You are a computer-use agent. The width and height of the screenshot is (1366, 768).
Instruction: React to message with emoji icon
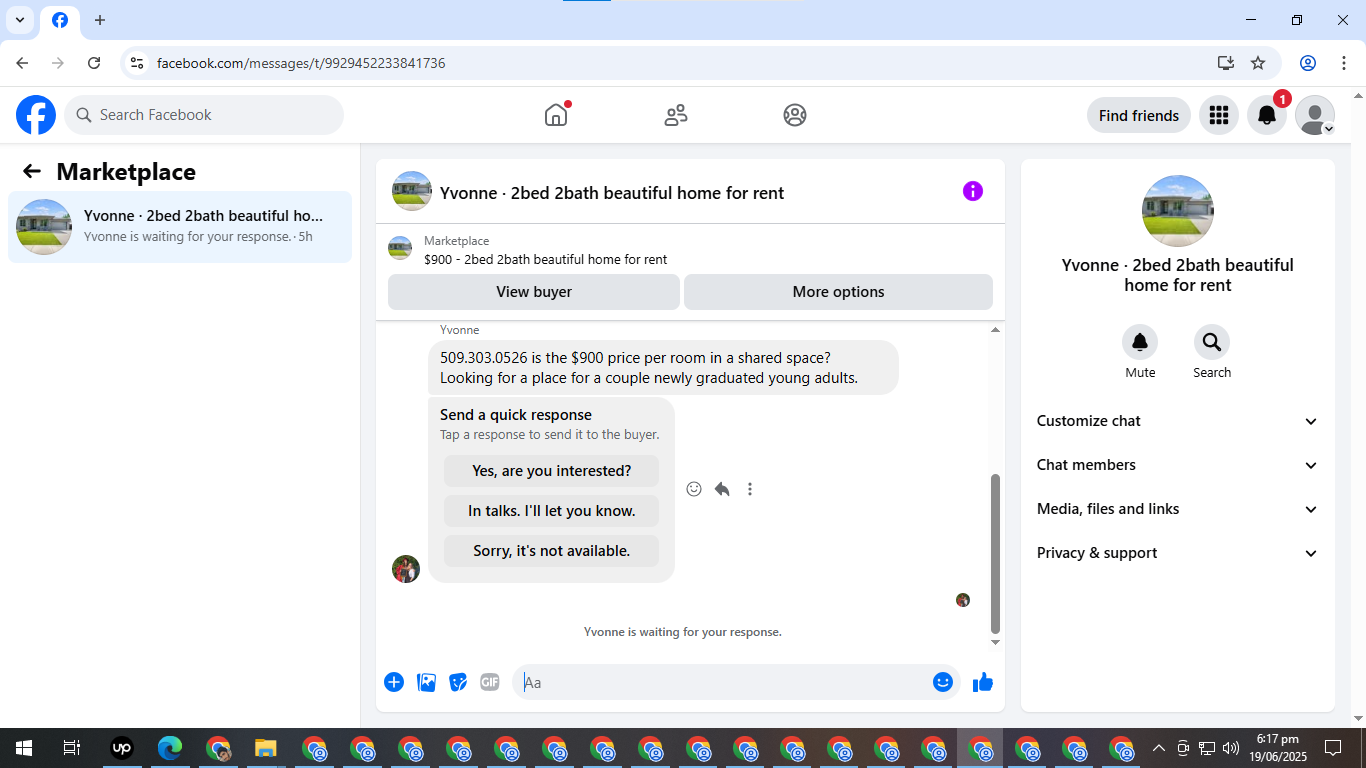694,489
